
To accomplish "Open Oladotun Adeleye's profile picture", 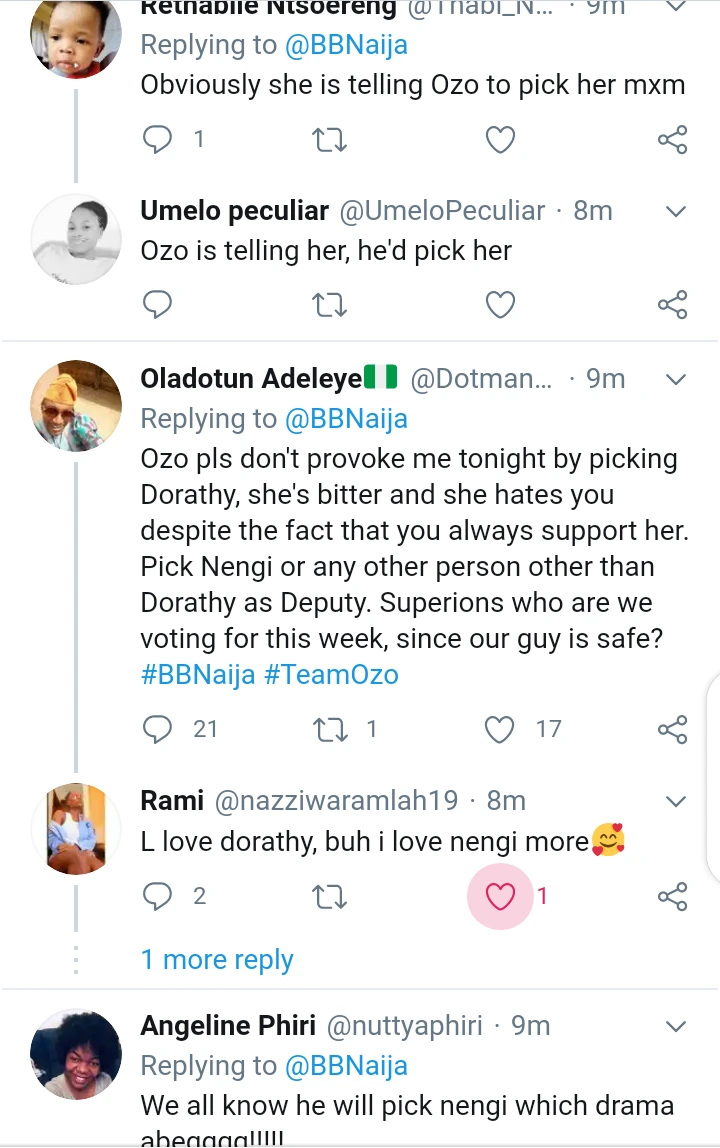I will [76, 404].
